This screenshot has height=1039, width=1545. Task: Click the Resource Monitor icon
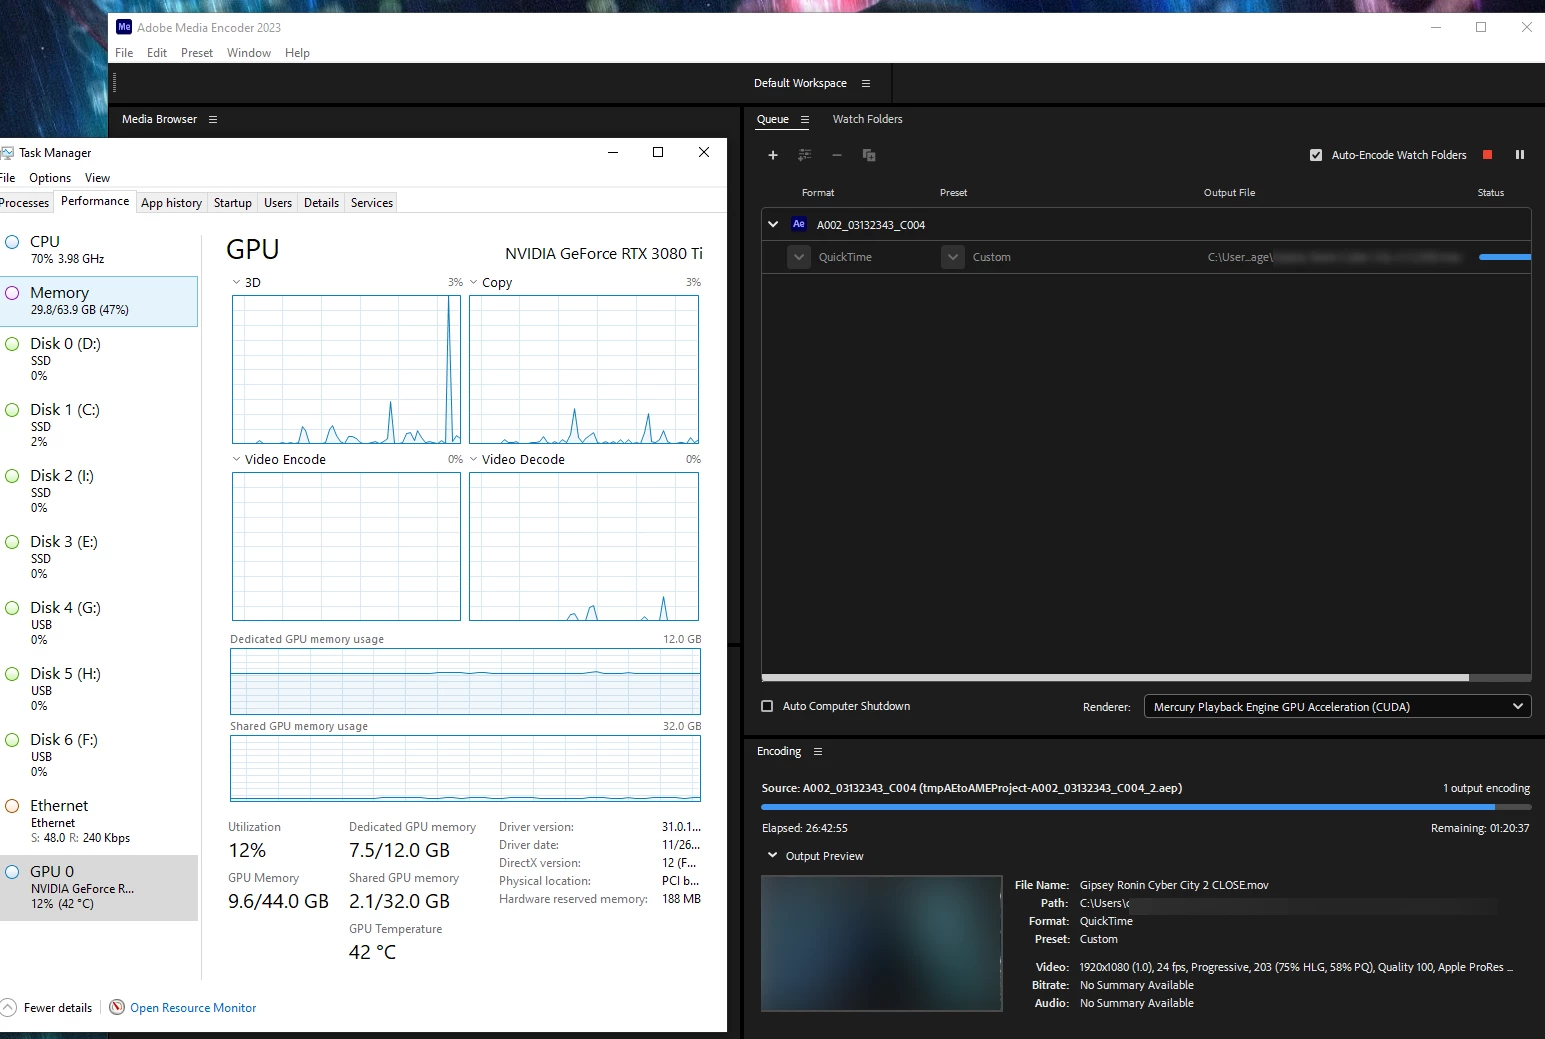pos(117,1007)
